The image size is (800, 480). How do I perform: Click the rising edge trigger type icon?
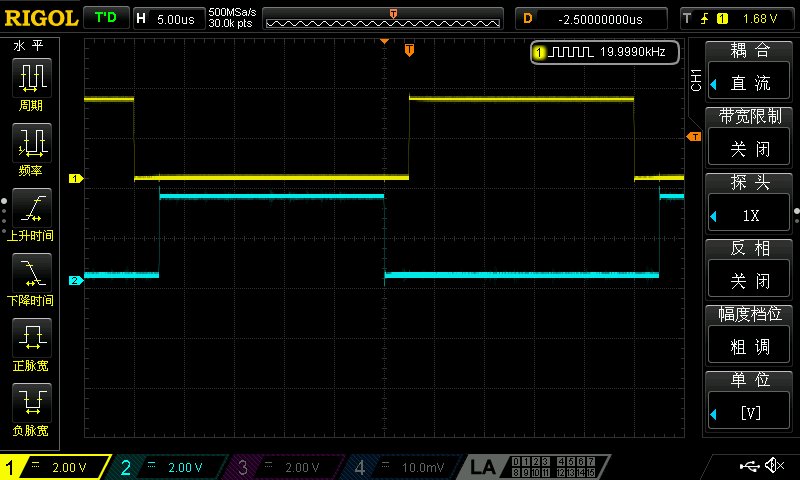click(x=705, y=19)
